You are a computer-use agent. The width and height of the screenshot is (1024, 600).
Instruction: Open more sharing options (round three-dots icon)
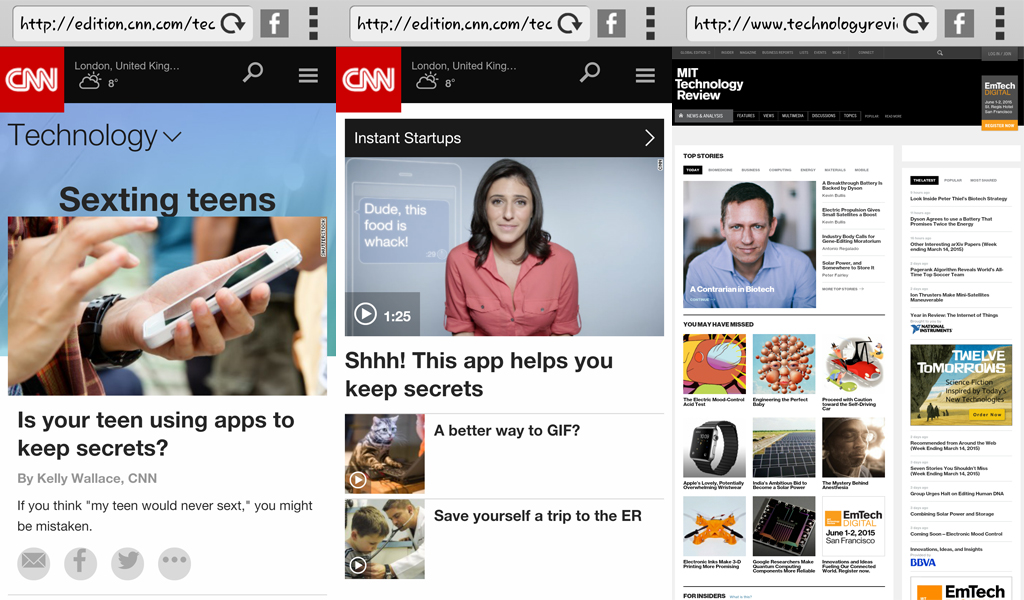[x=174, y=564]
